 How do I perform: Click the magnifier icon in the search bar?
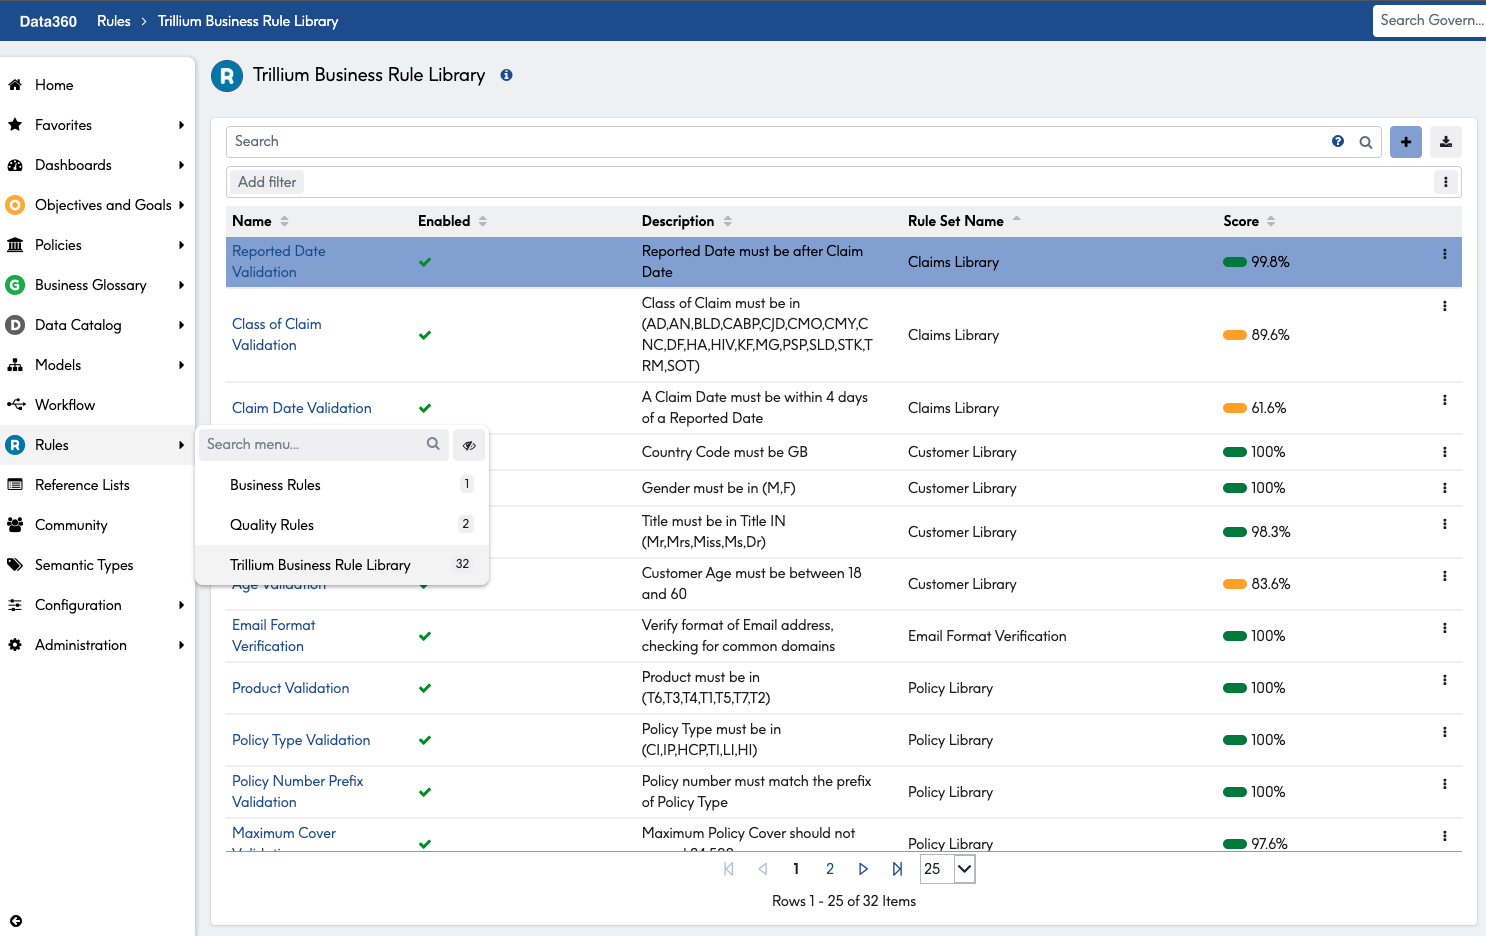coord(1366,142)
